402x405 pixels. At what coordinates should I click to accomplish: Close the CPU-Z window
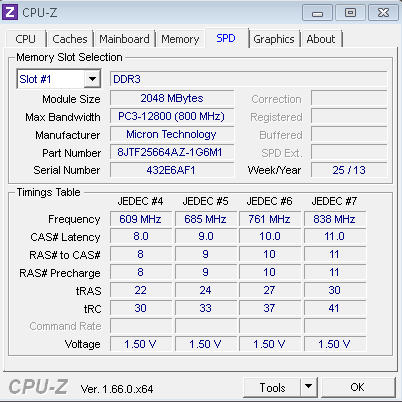click(383, 13)
